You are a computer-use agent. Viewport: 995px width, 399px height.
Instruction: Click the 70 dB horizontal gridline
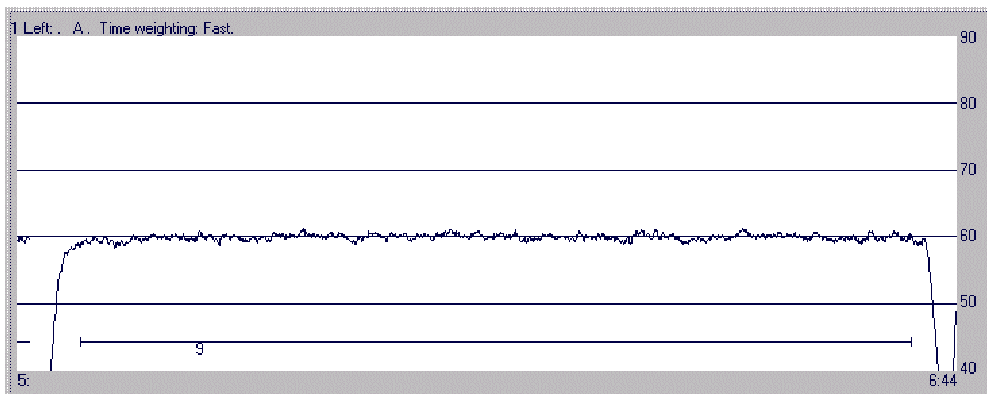tap(486, 170)
